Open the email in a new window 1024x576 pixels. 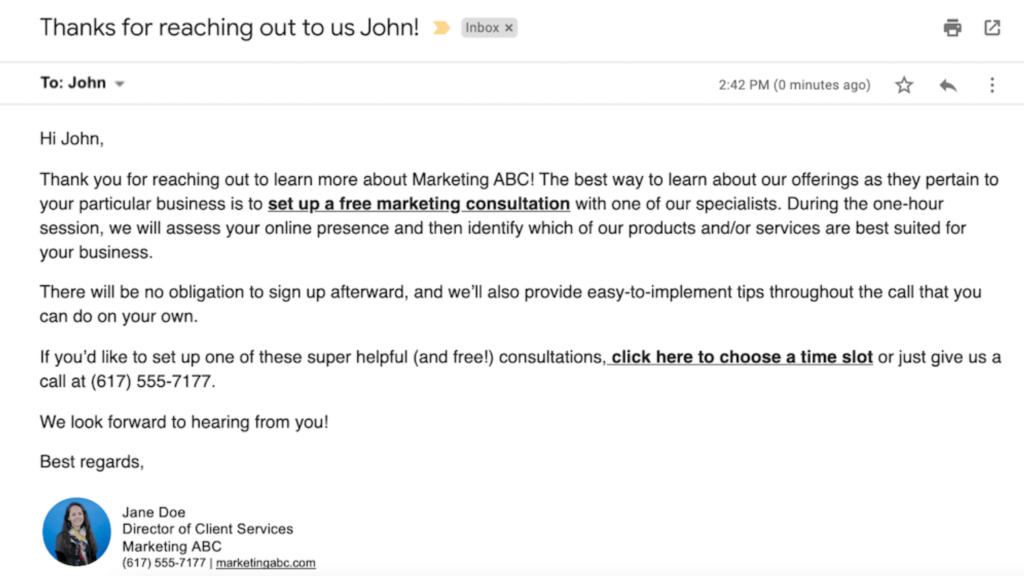tap(992, 27)
